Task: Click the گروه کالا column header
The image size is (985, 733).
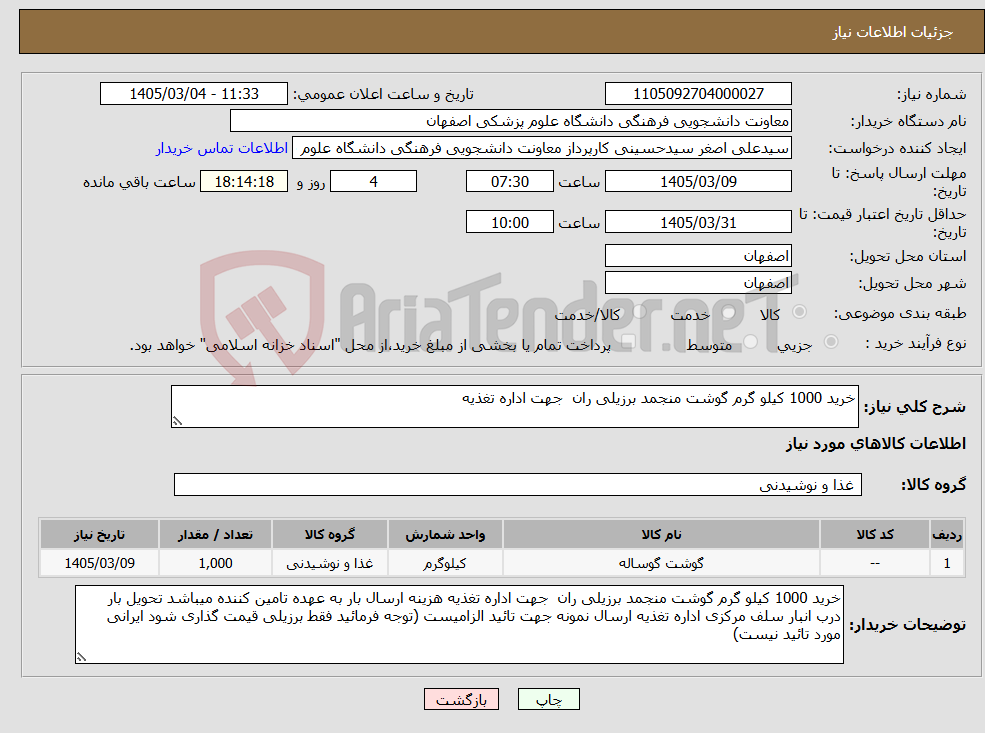Action: (329, 535)
